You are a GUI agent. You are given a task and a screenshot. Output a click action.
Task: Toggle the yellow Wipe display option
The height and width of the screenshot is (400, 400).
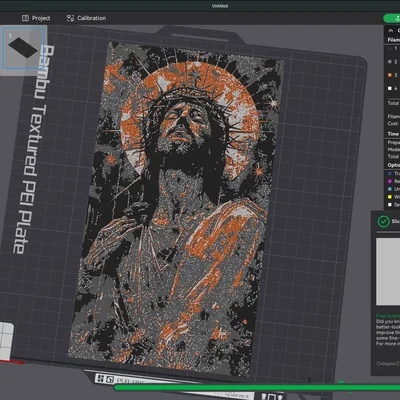(389, 197)
